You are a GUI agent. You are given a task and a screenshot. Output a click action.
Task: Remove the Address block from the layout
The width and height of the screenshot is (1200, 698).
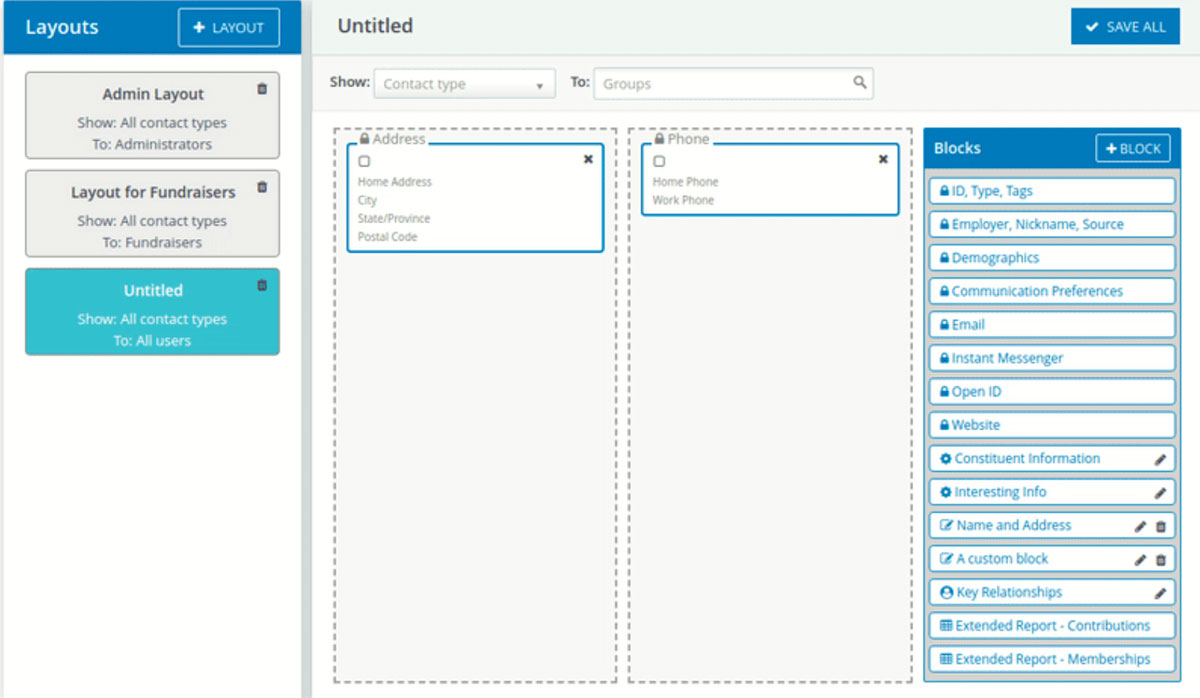tap(589, 159)
